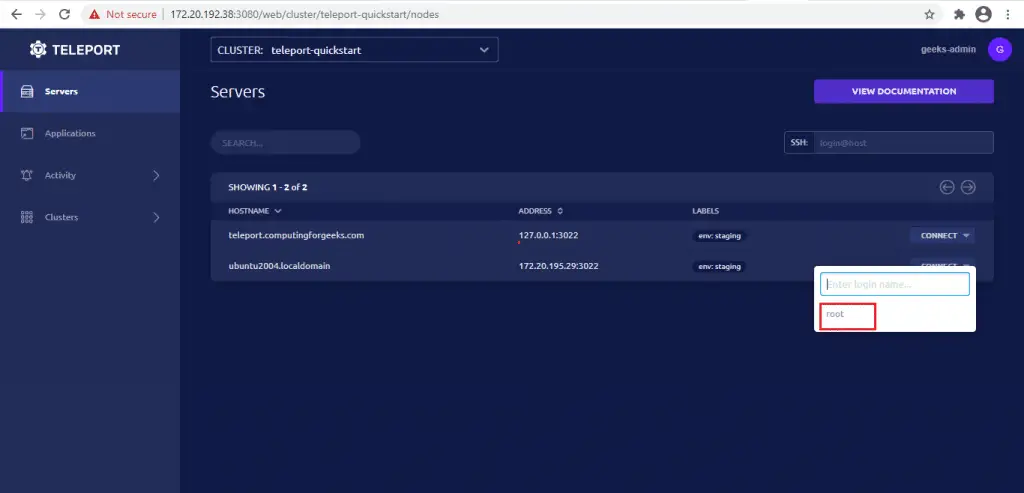This screenshot has height=493, width=1024.
Task: Click the Applications sidebar icon
Action: pos(27,133)
